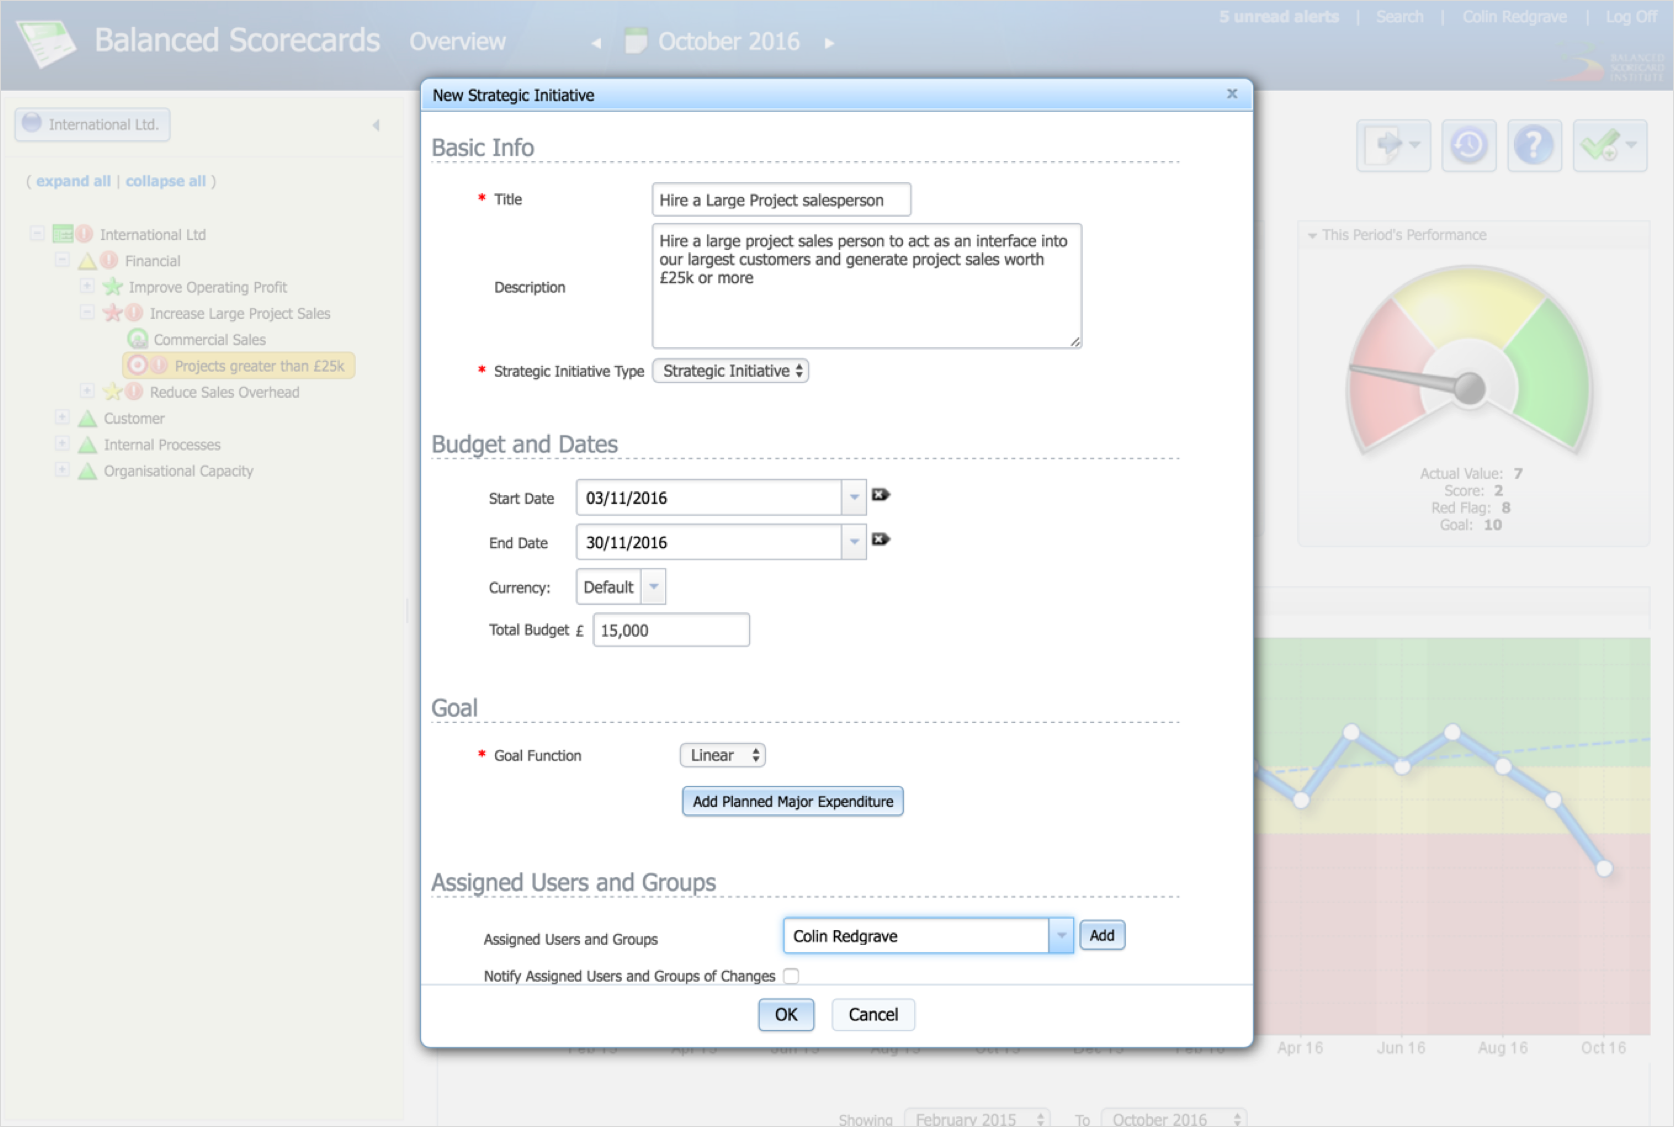Click the collapse all link
Viewport: 1674px width, 1127px height.
(165, 181)
